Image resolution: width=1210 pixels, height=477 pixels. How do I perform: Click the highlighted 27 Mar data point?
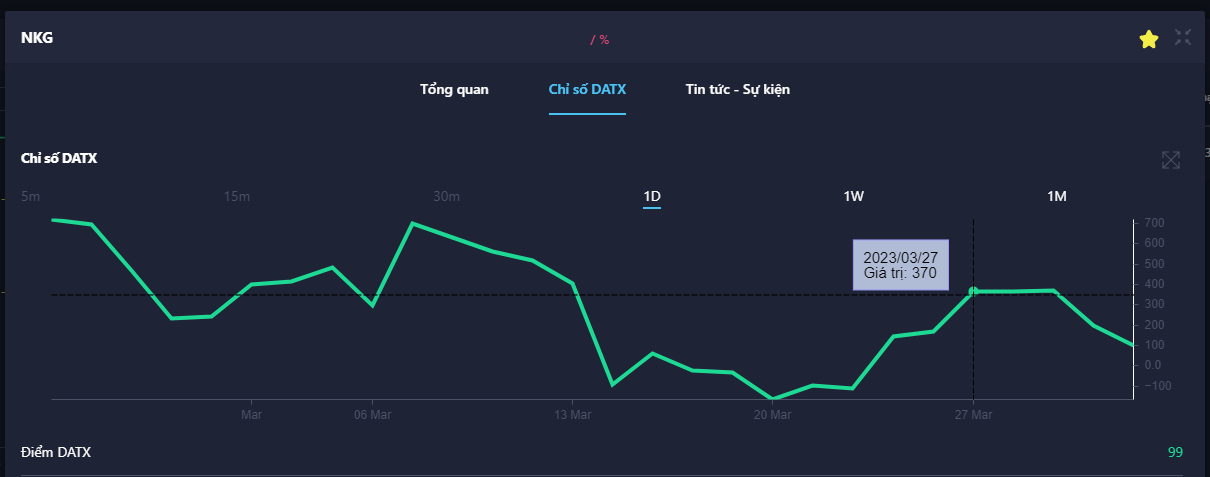(973, 291)
